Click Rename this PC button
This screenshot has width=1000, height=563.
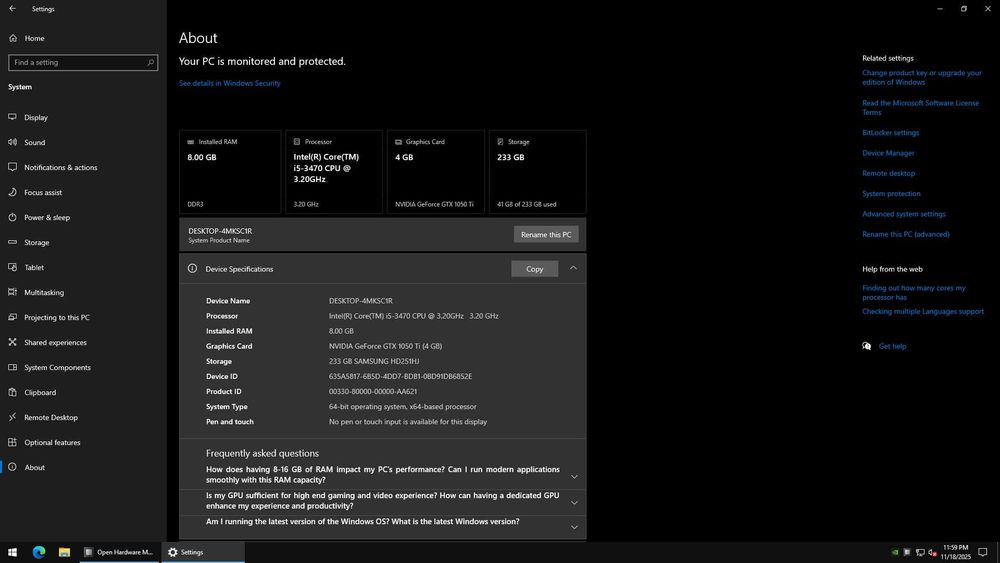(546, 235)
